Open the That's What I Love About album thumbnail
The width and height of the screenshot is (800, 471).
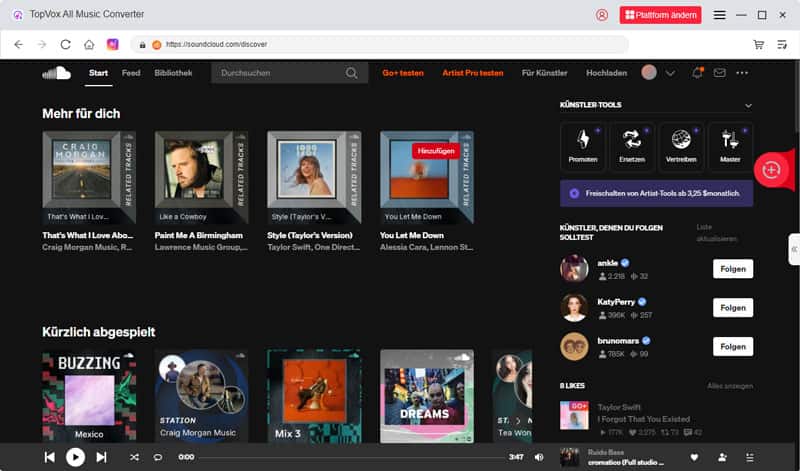[89, 178]
